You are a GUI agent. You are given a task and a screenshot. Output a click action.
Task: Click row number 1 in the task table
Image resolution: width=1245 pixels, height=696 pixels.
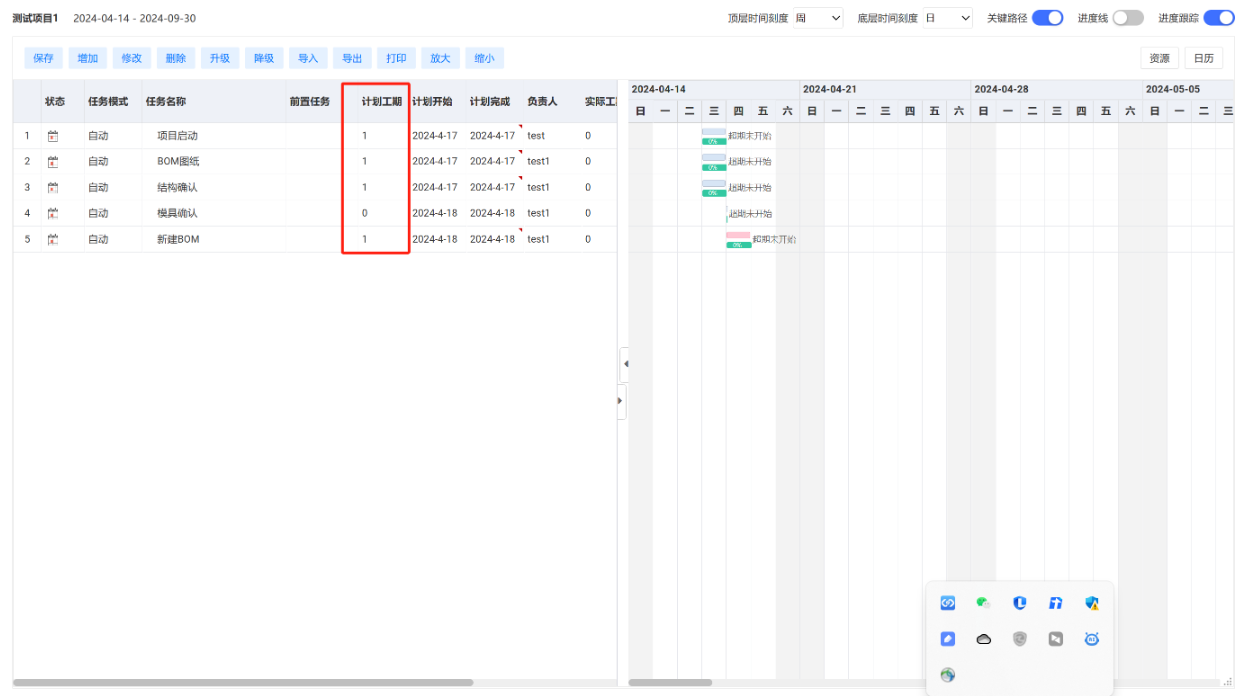point(28,135)
